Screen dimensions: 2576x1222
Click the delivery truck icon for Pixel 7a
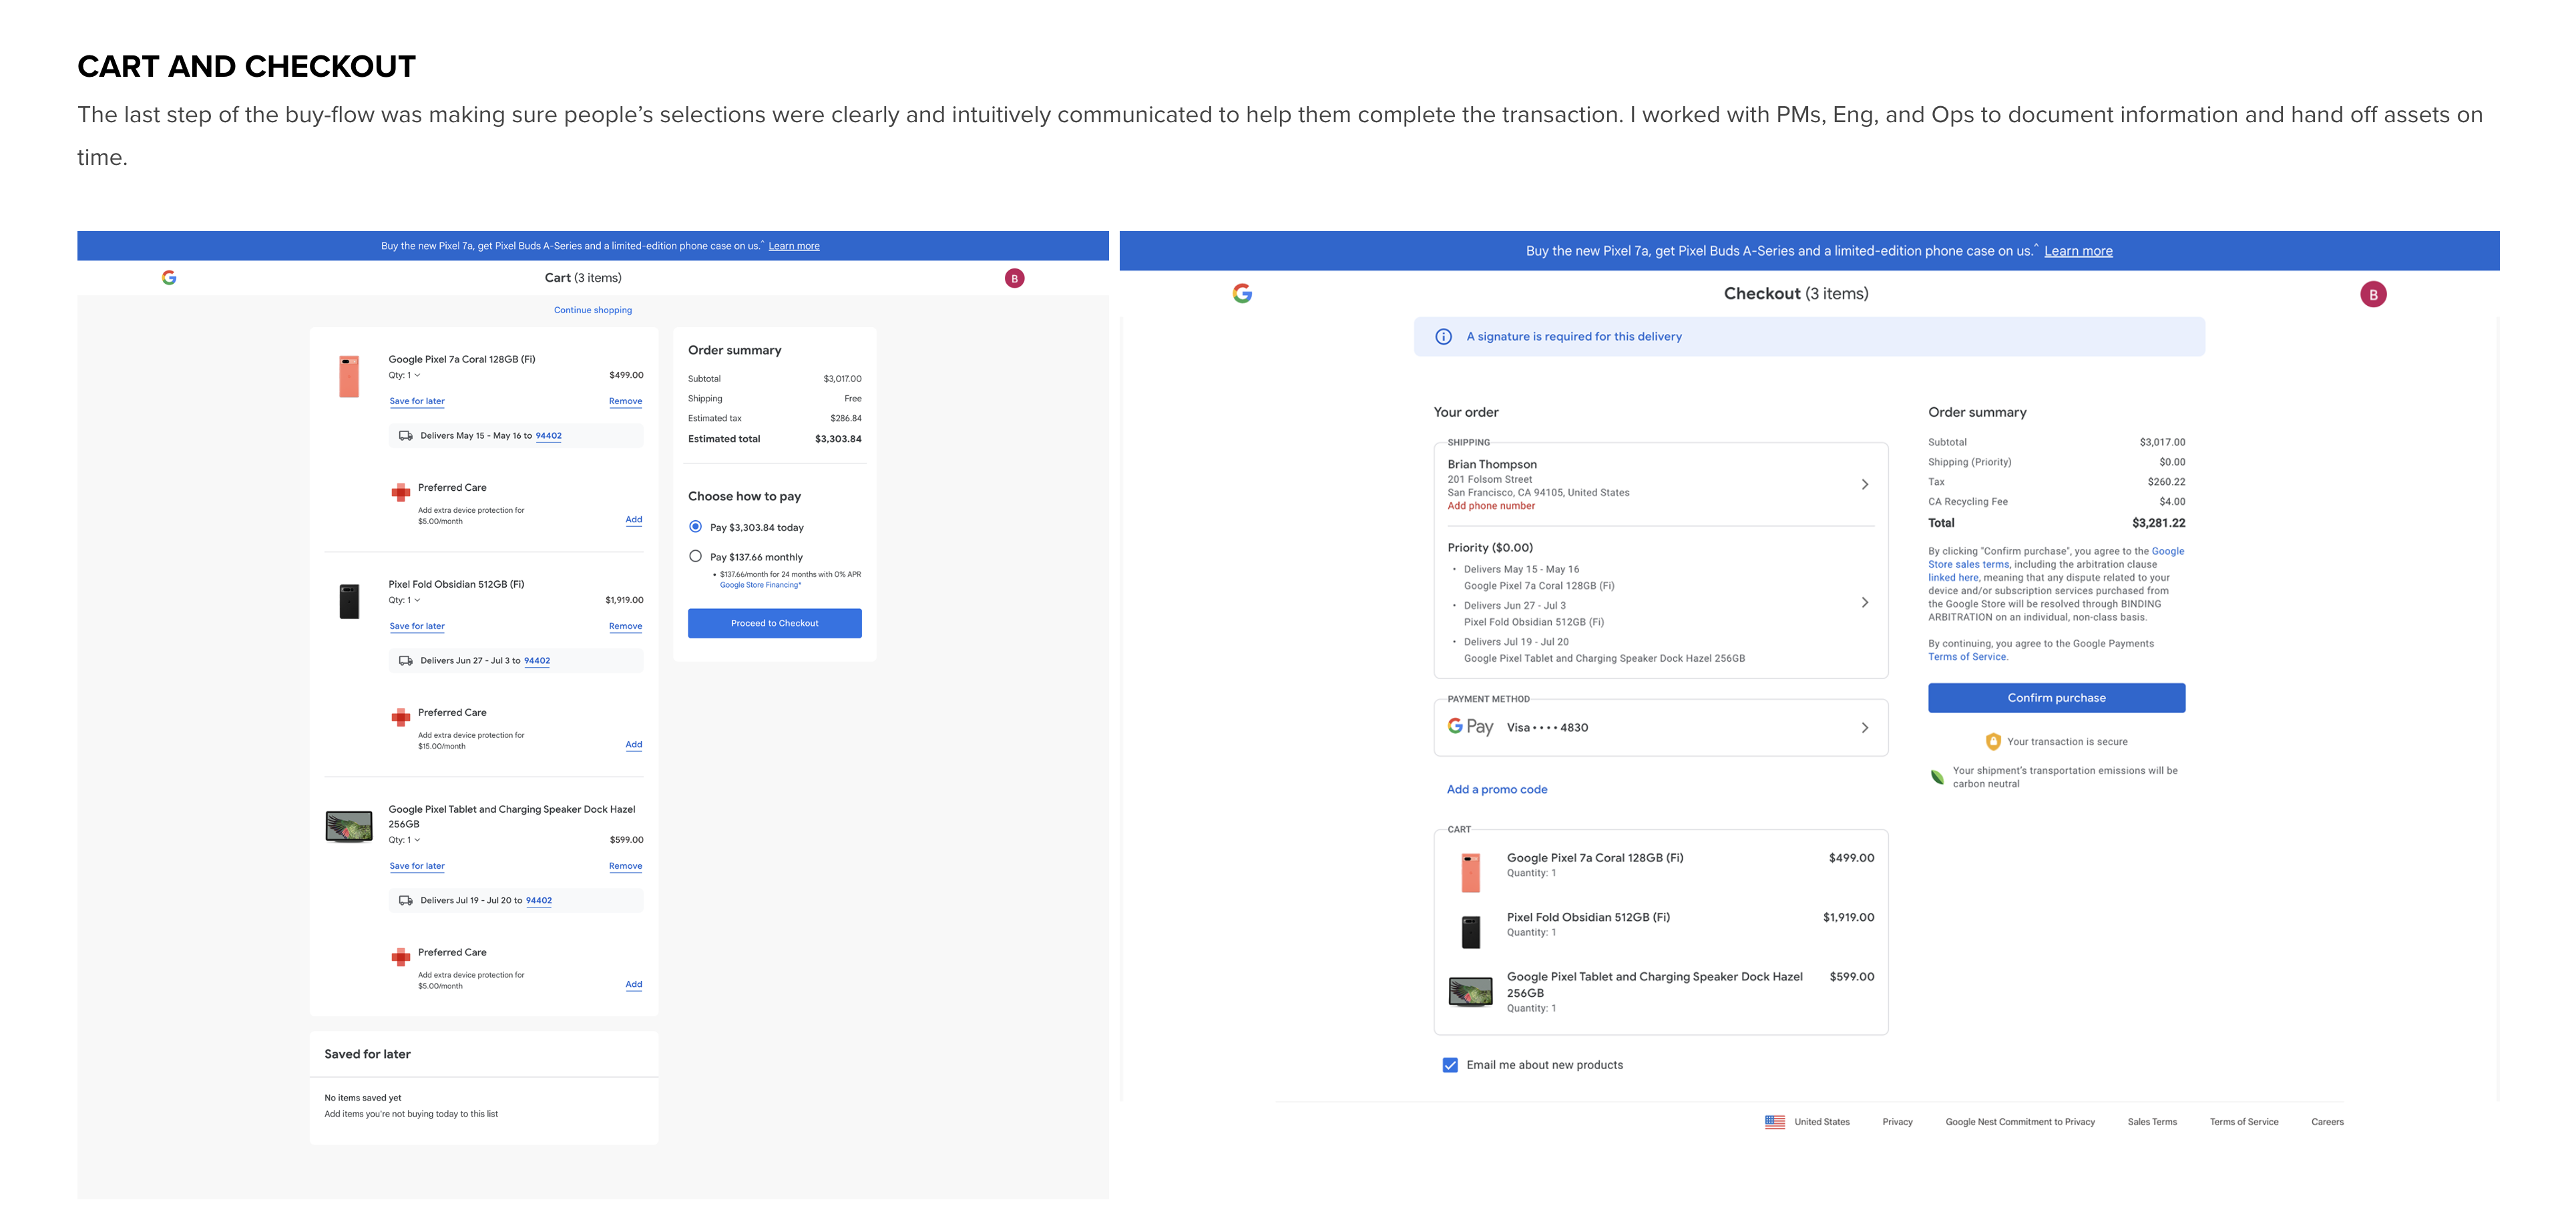(405, 436)
